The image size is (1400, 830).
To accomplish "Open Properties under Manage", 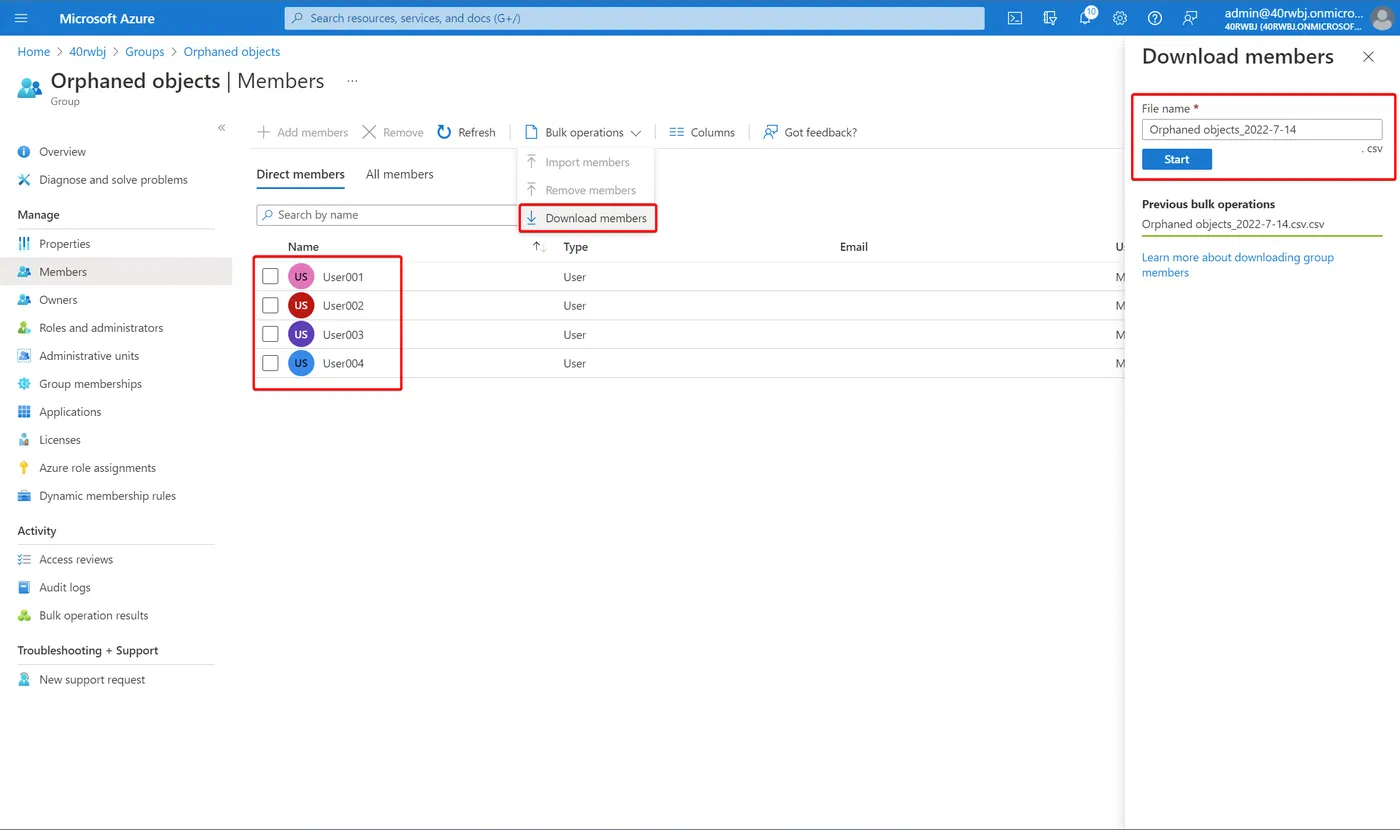I will 65,244.
